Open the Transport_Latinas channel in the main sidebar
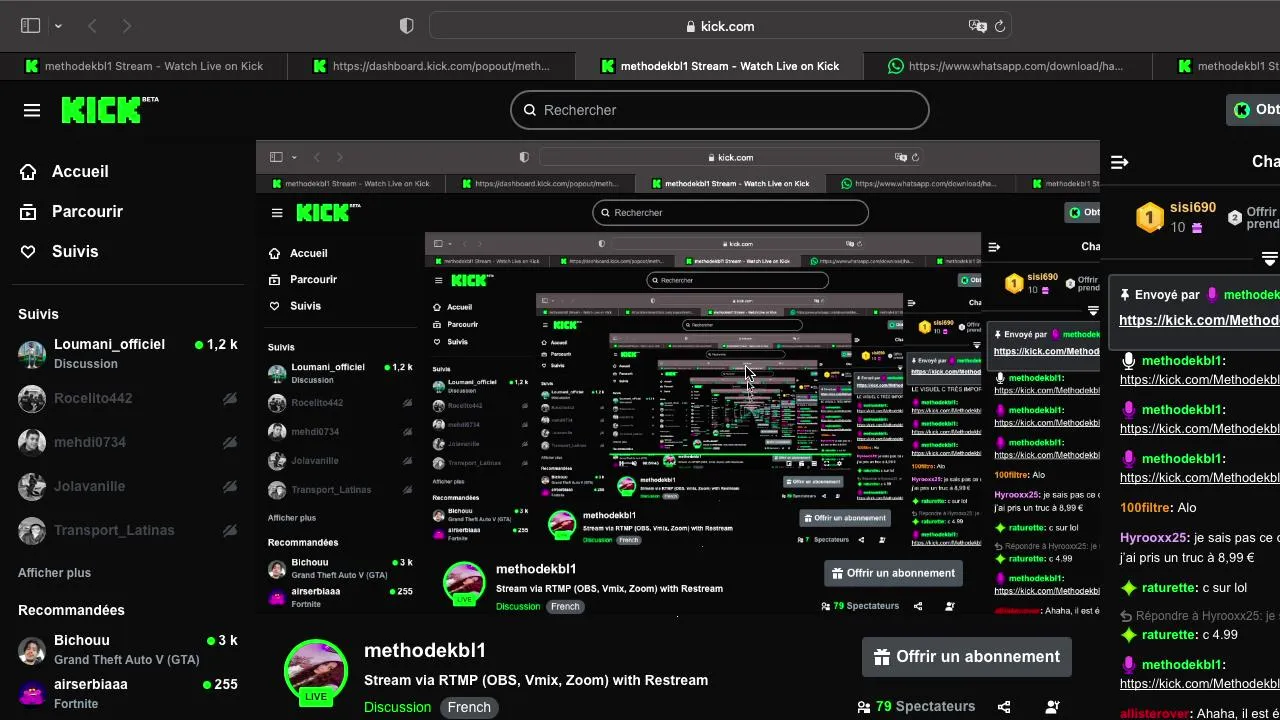1280x720 pixels. tap(128, 530)
